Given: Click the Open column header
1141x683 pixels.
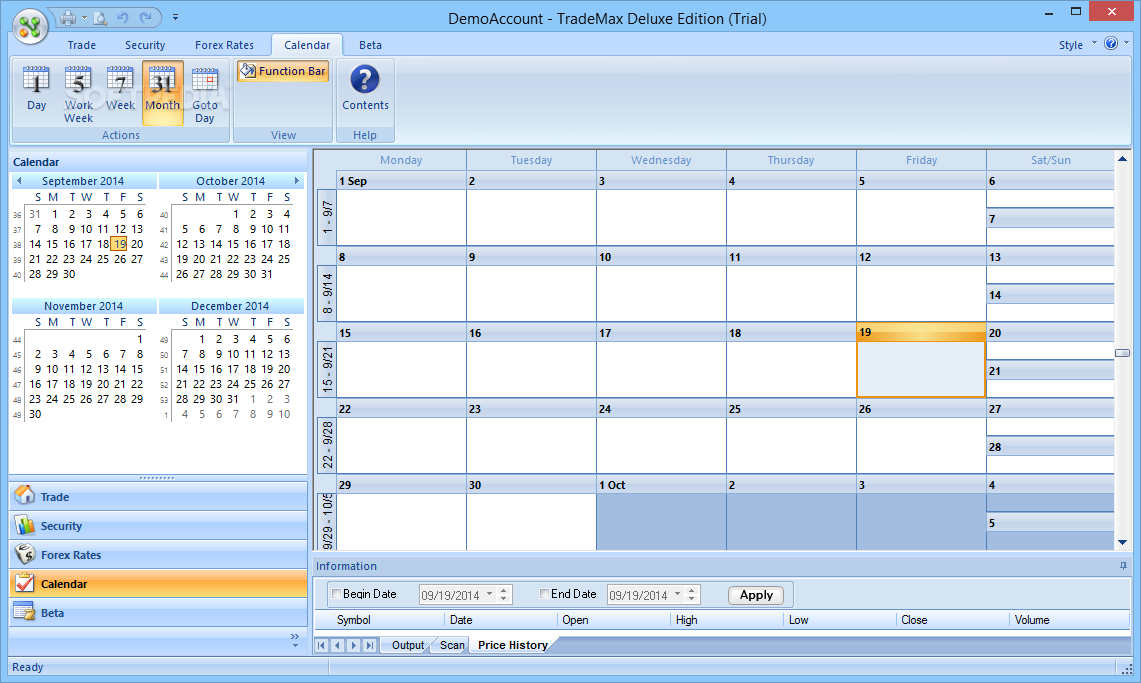Looking at the screenshot, I should 613,620.
